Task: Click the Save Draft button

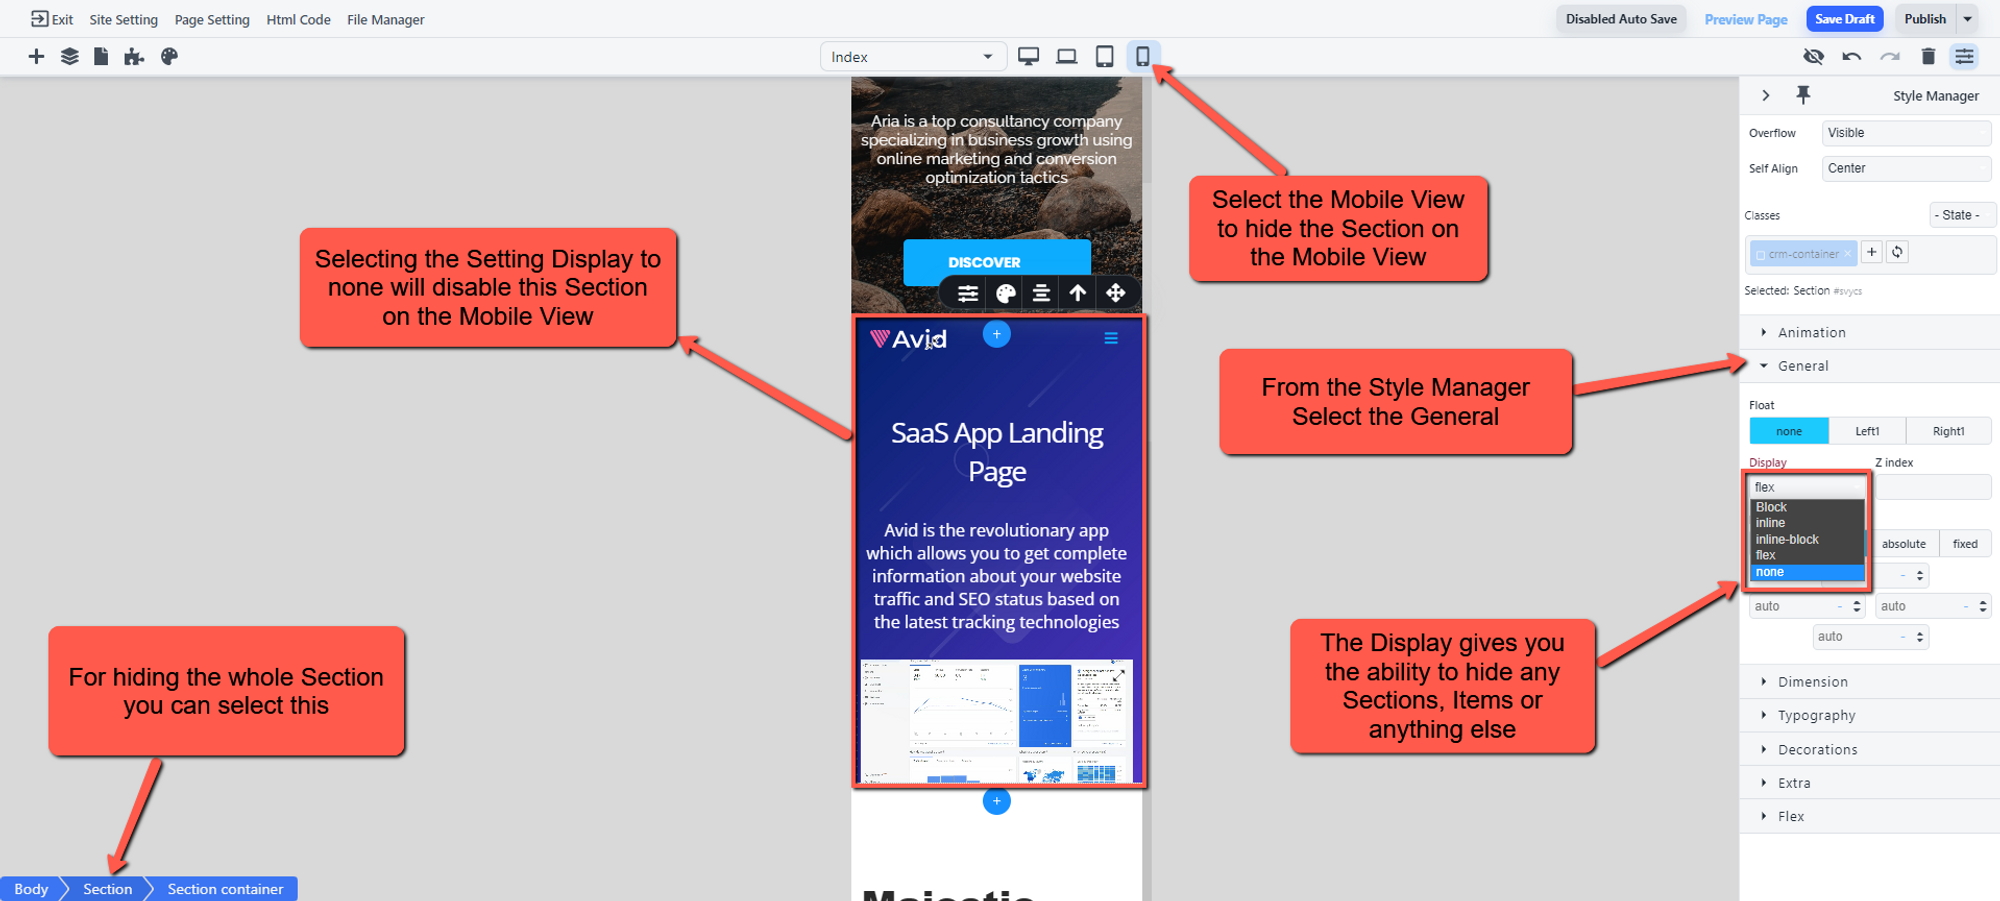Action: tap(1844, 19)
